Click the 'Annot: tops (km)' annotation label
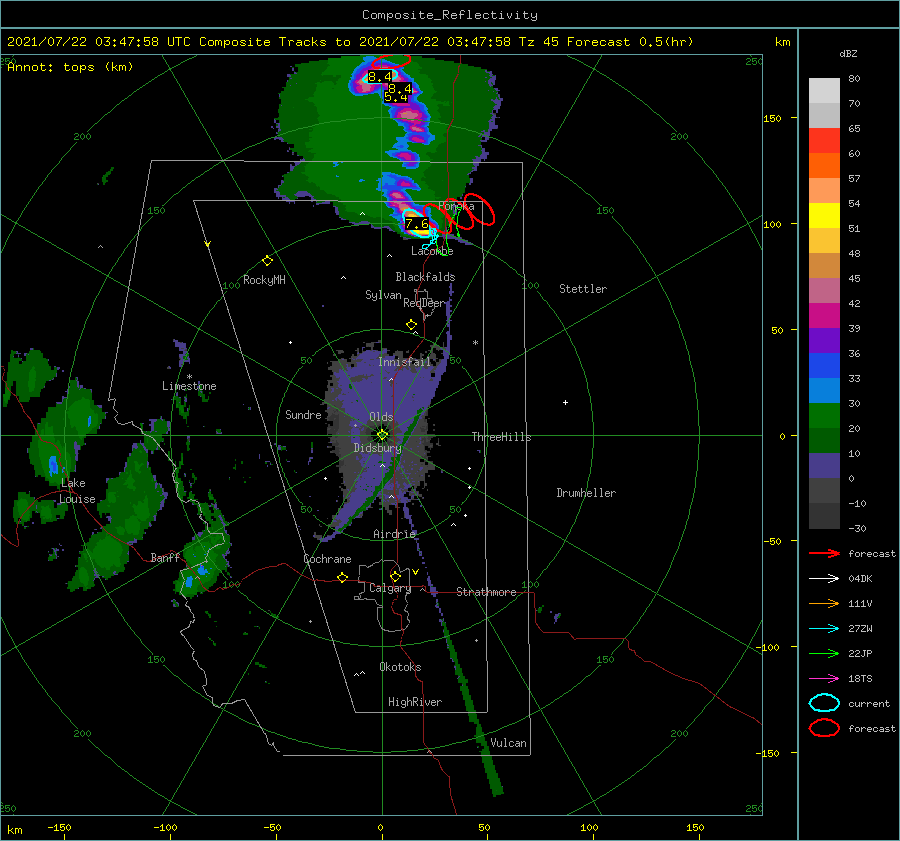 (x=70, y=67)
